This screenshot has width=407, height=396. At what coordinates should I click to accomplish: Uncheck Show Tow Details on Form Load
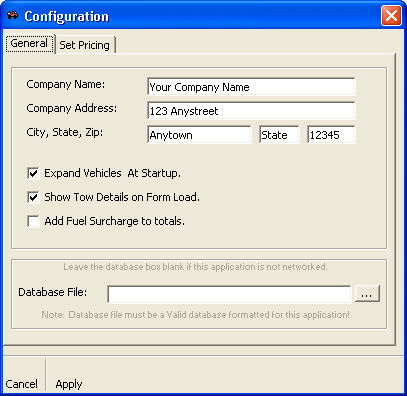pos(33,197)
